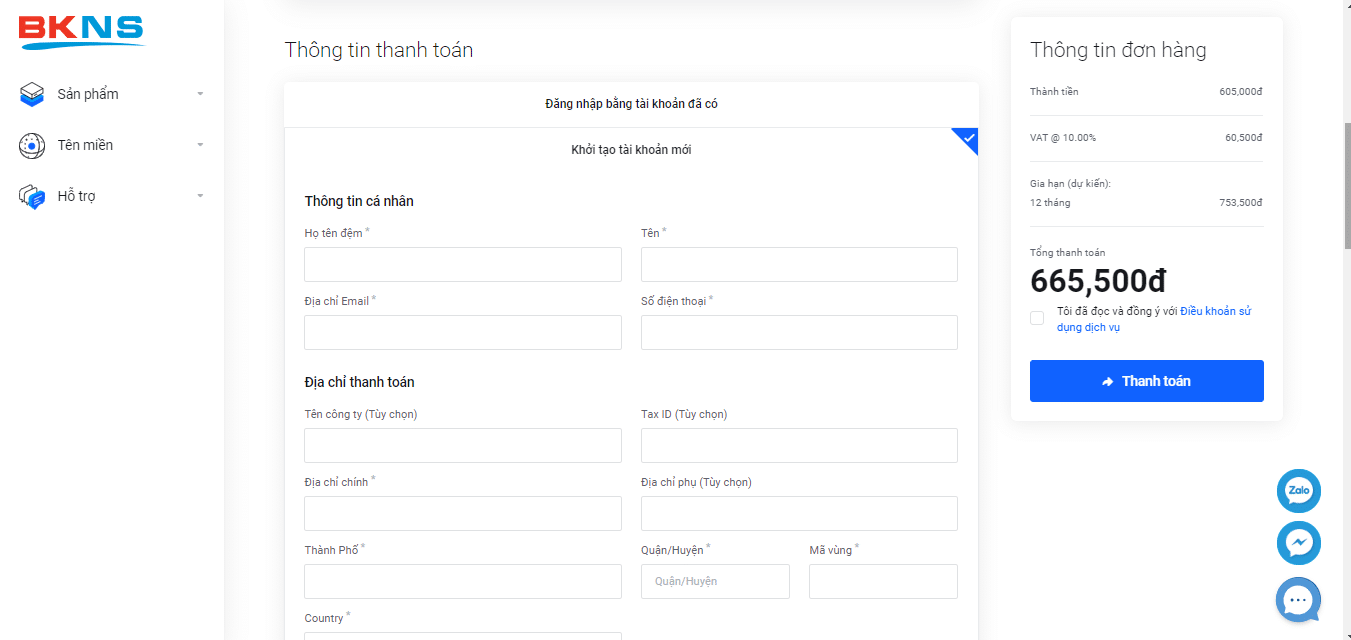
Task: Focus the Quận/Huyện input field
Action: pyautogui.click(x=715, y=581)
